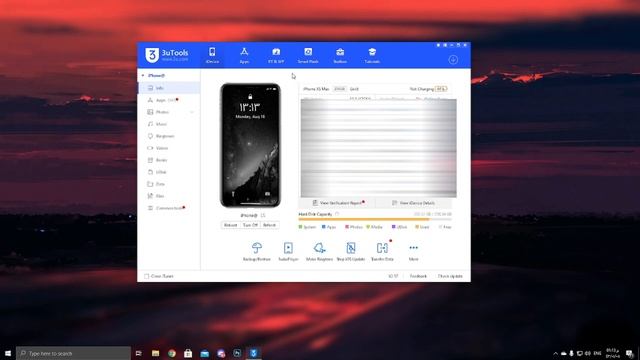
Task: Select Info in the sidebar
Action: pos(169,88)
